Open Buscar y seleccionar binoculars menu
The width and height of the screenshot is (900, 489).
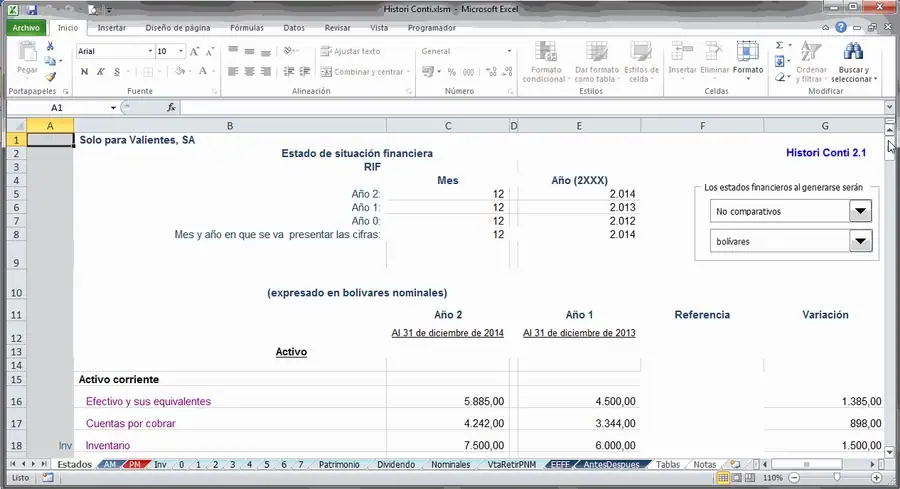coord(854,62)
